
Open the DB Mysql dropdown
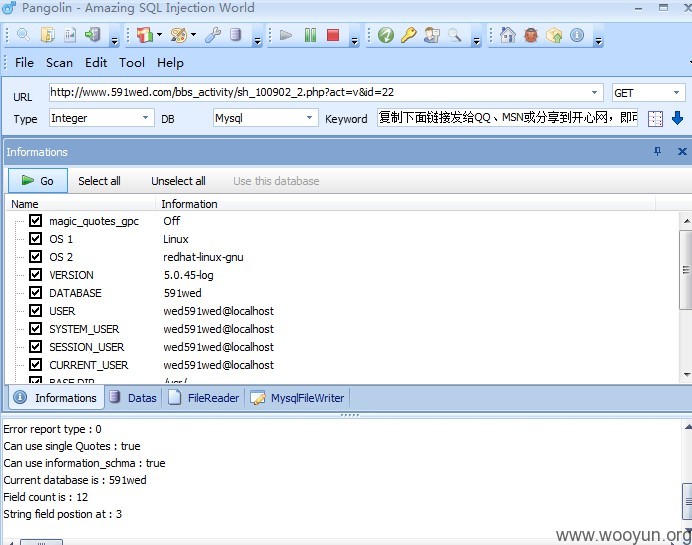tap(309, 118)
